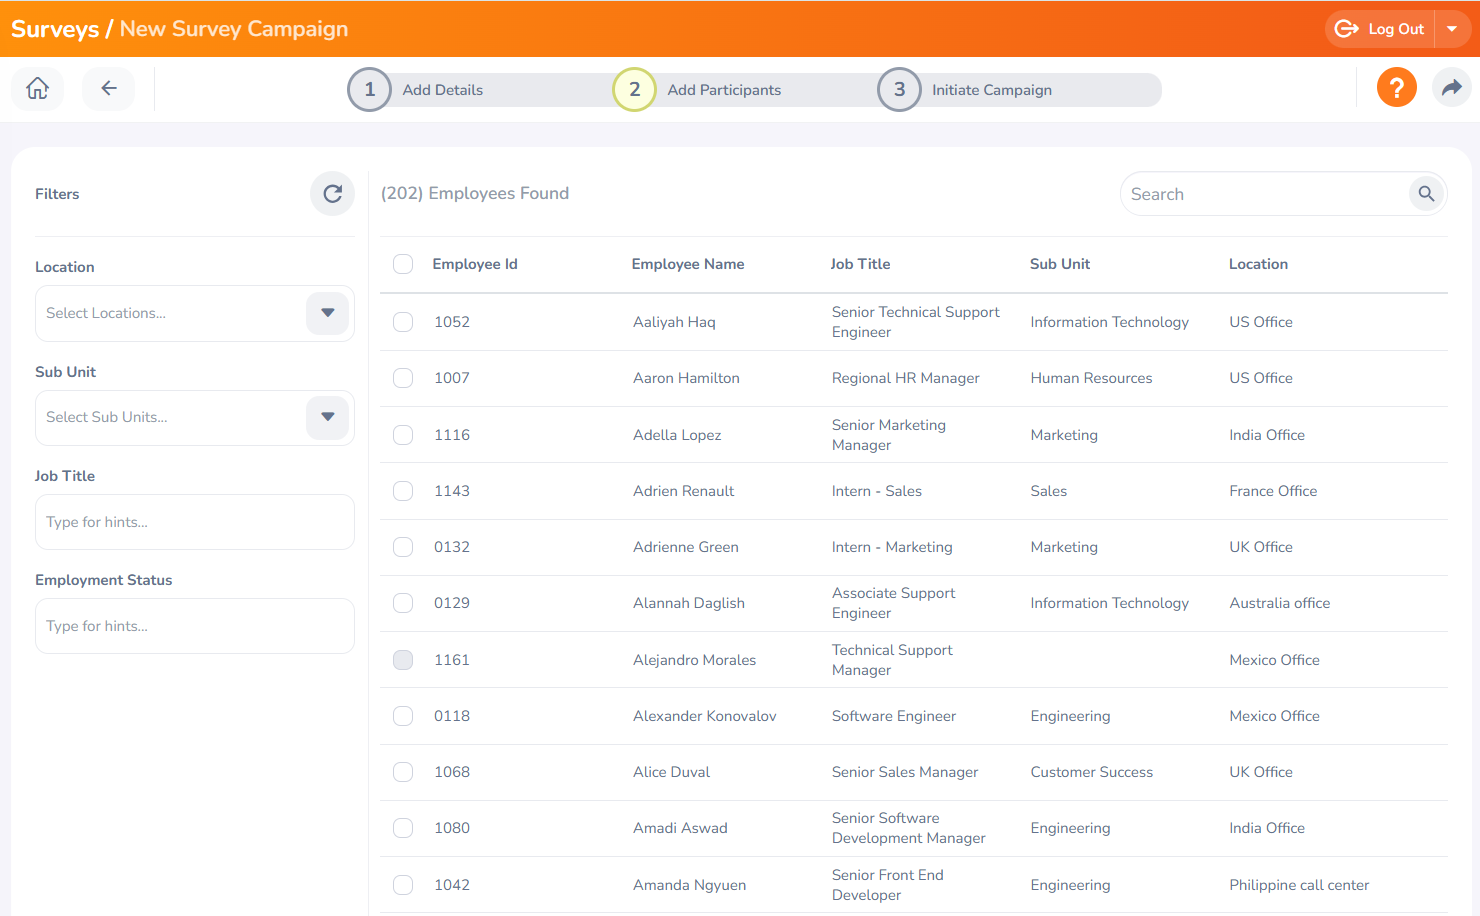Click the France Office location cell
Screen dimensions: 1480x916
[1273, 491]
